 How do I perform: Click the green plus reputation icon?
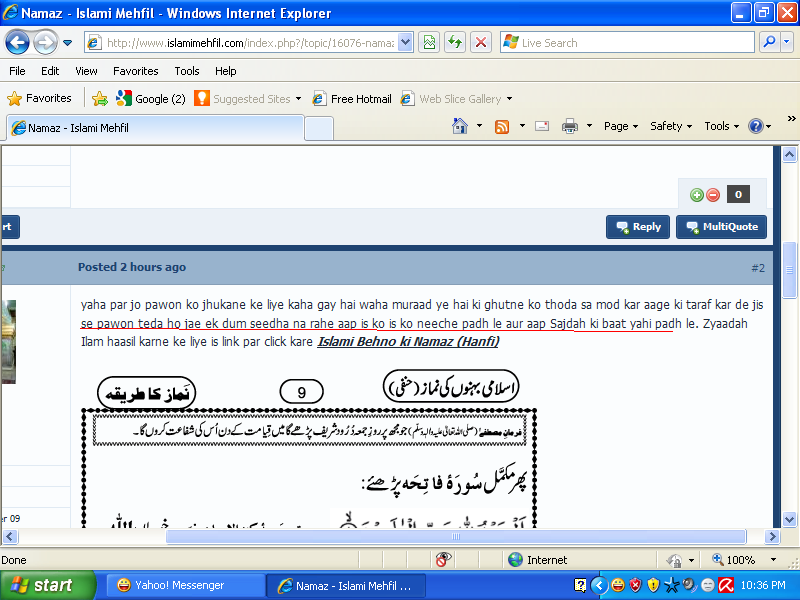[x=697, y=195]
